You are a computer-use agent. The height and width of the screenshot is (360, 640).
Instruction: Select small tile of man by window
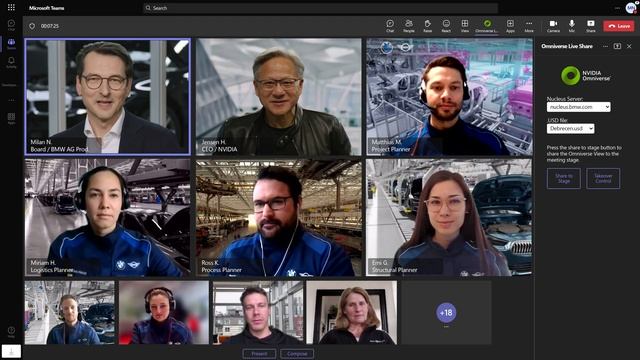[x=258, y=312]
